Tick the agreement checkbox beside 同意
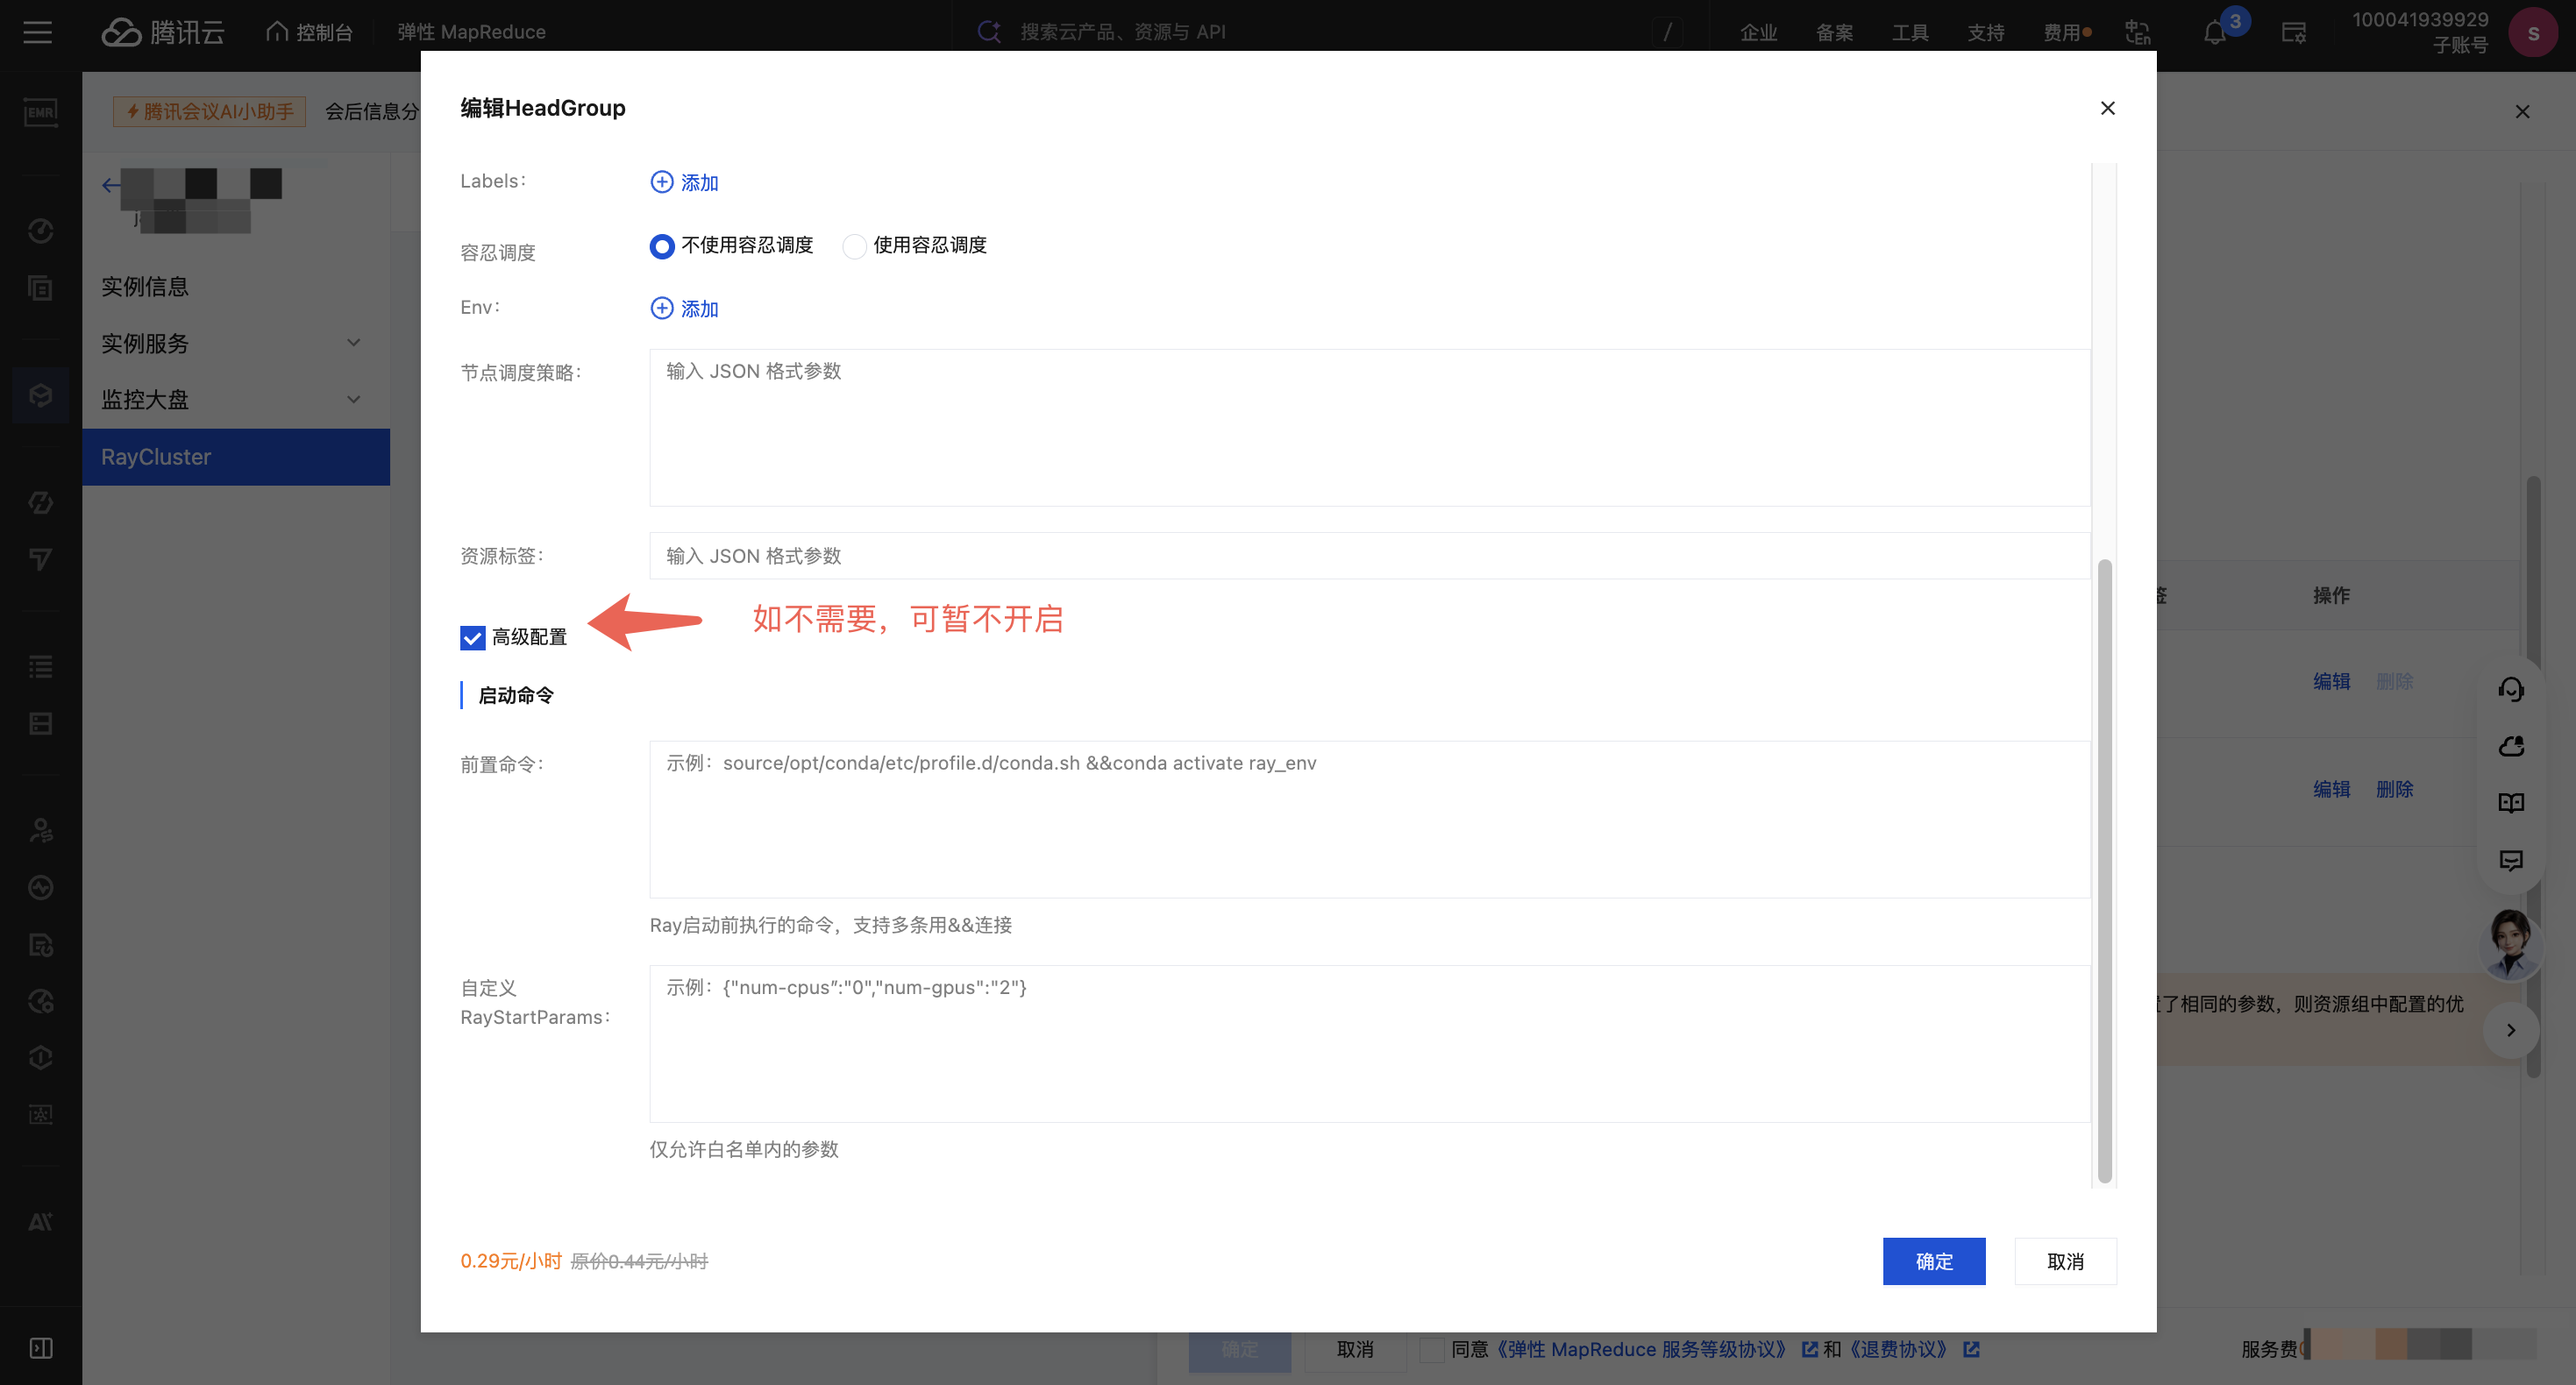 tap(1431, 1349)
